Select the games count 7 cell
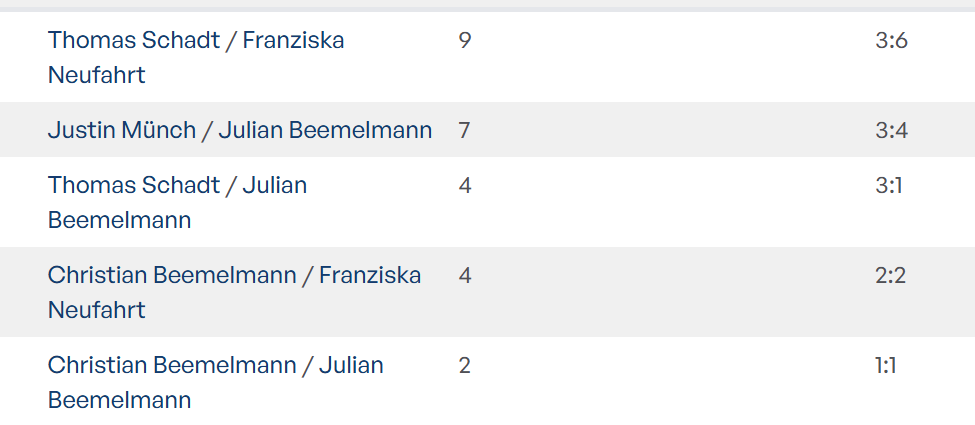The width and height of the screenshot is (975, 425). tap(465, 130)
